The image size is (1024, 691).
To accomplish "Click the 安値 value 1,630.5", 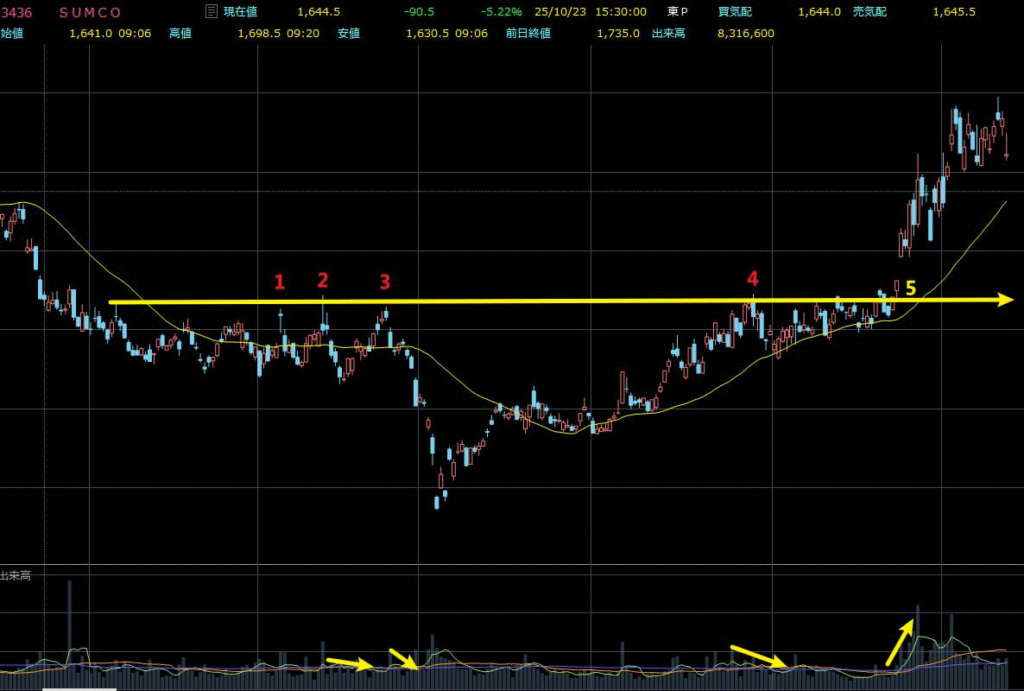I will [x=426, y=33].
